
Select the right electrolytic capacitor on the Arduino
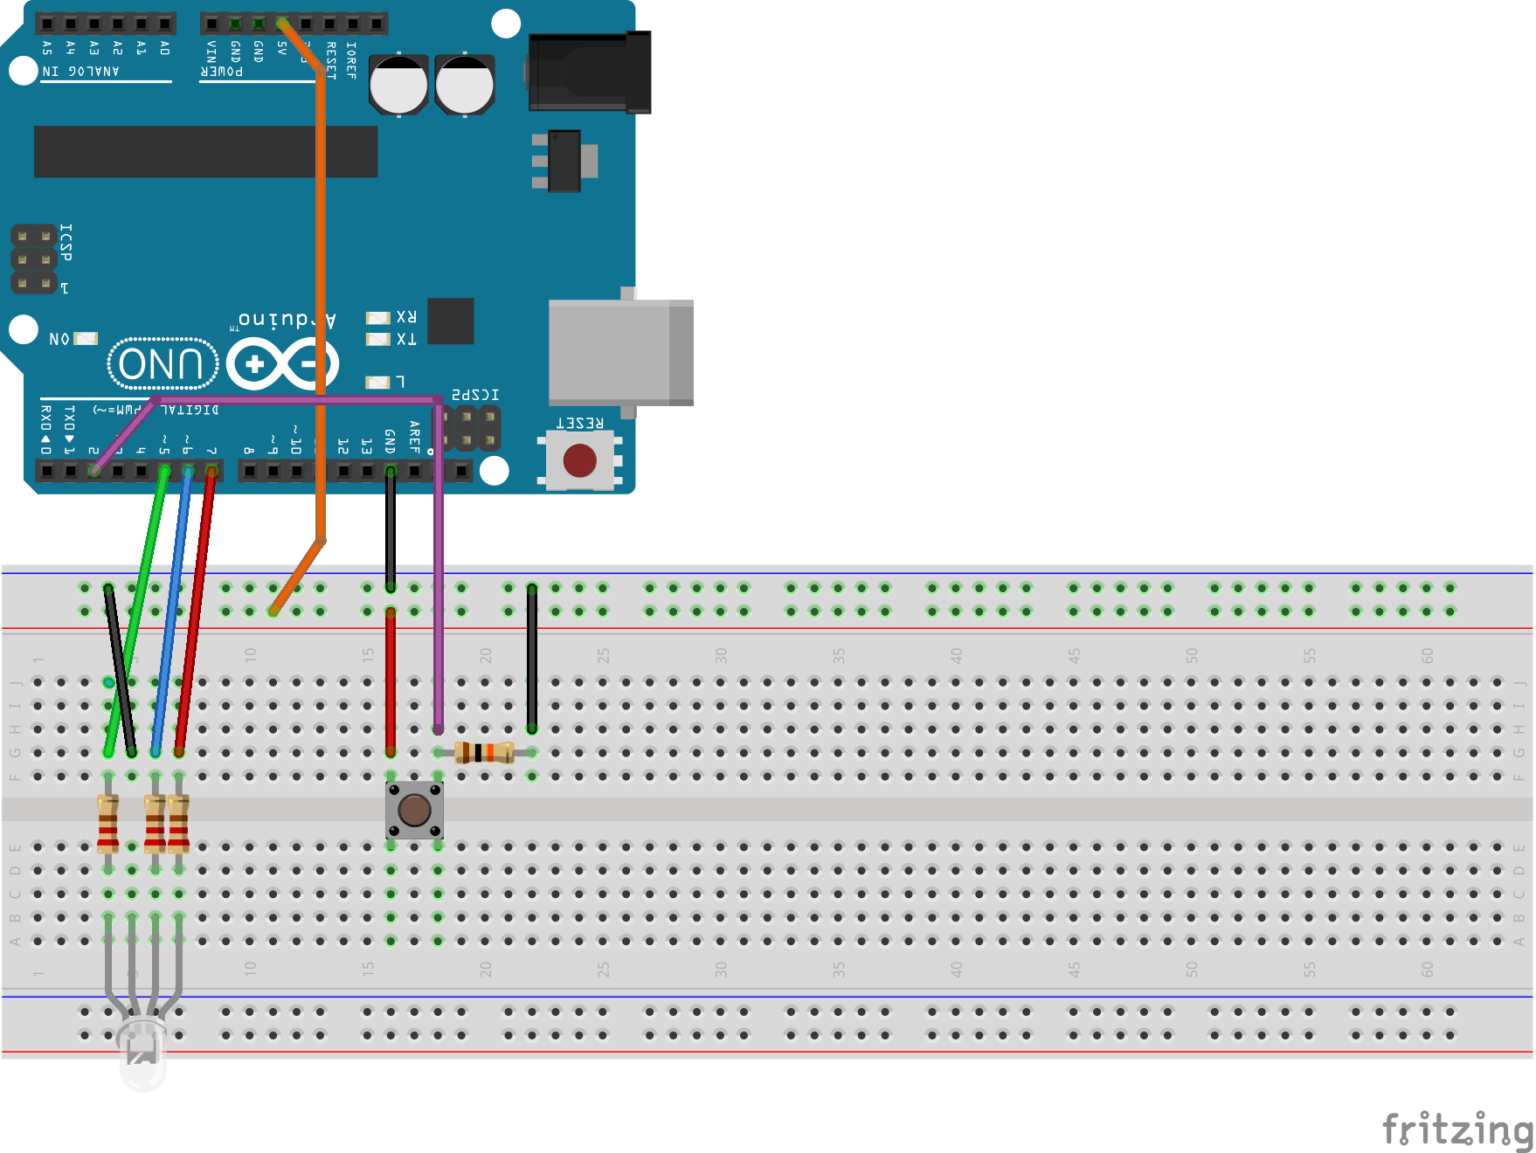[464, 85]
